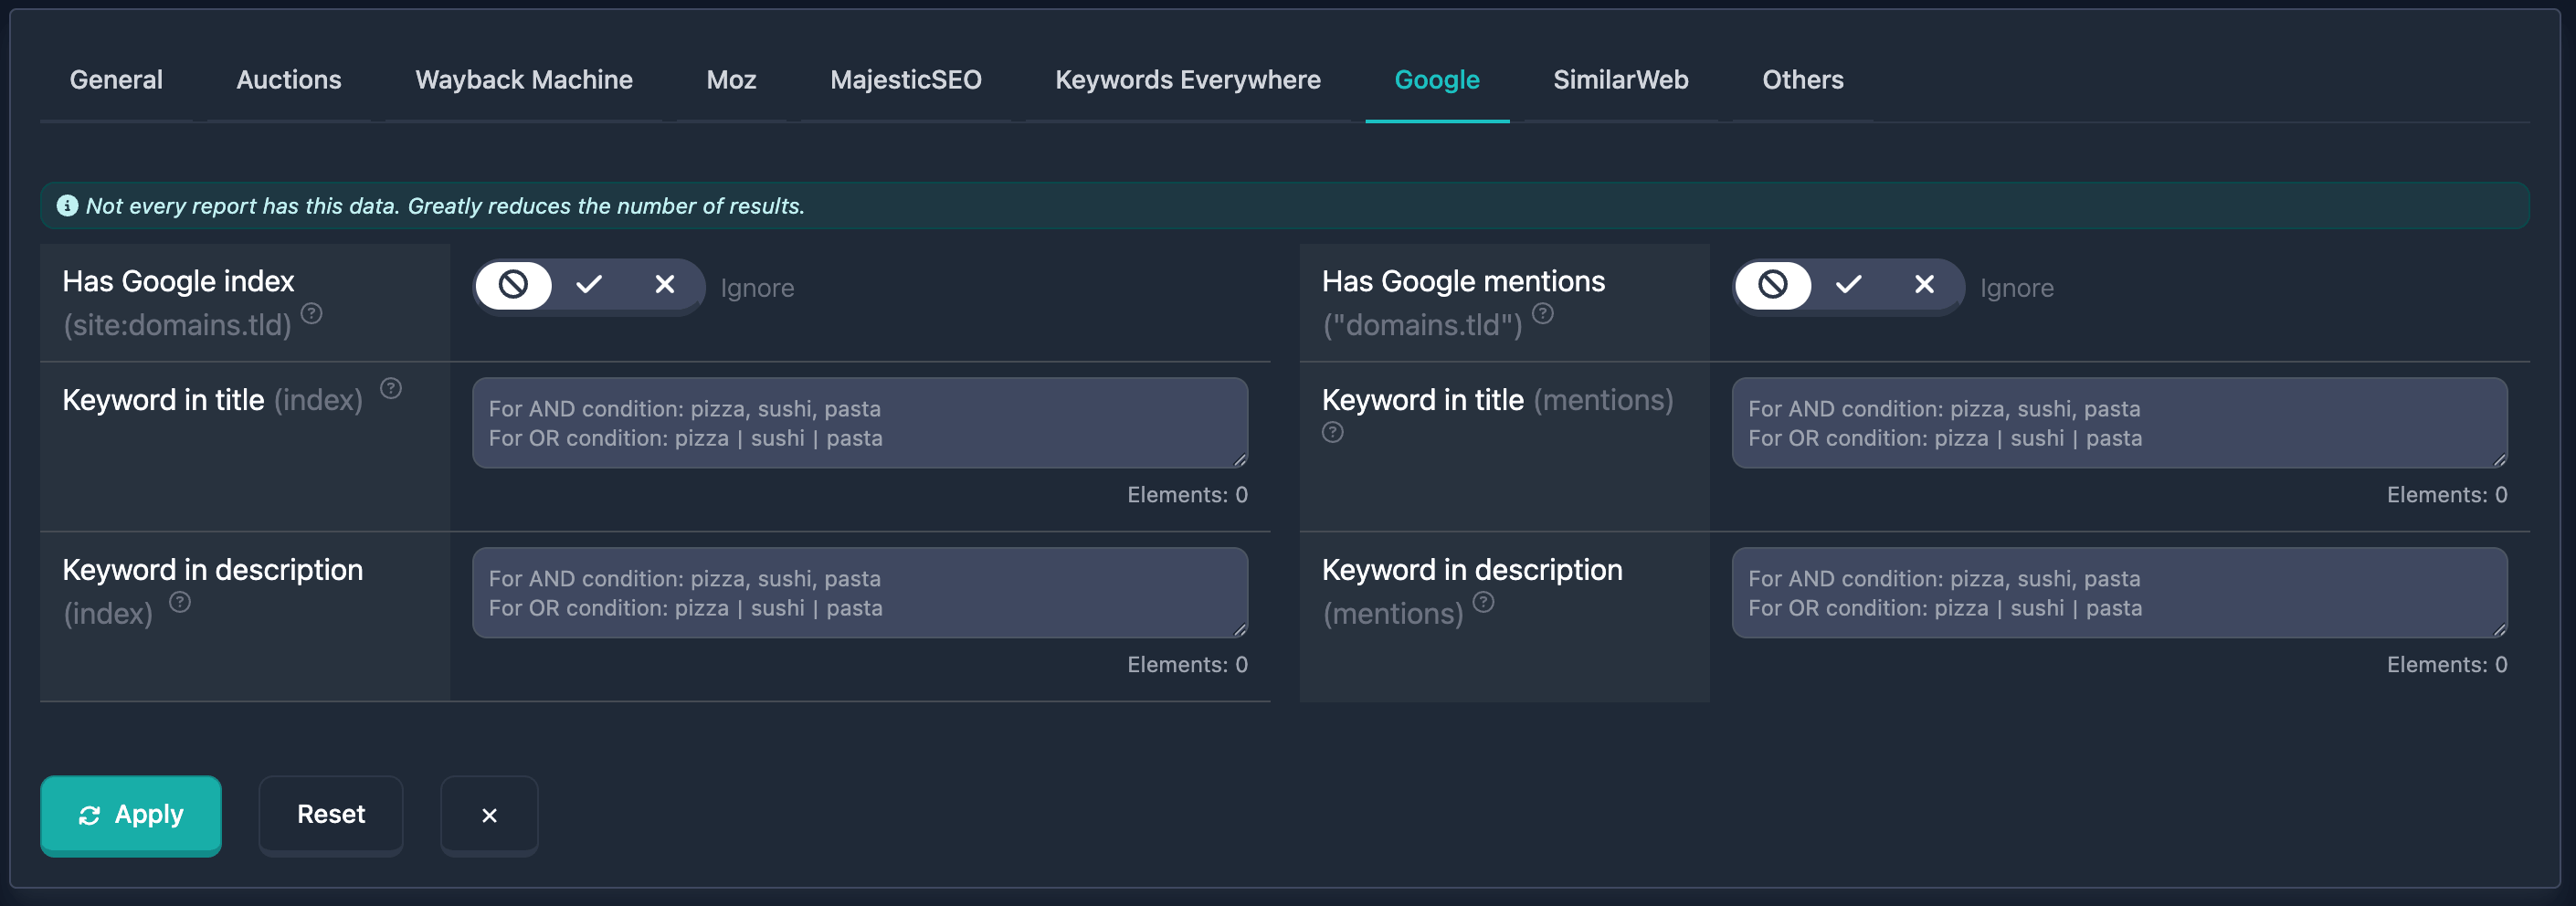2576x906 pixels.
Task: Set Has Google mentions to the ignore state
Action: 1773,286
